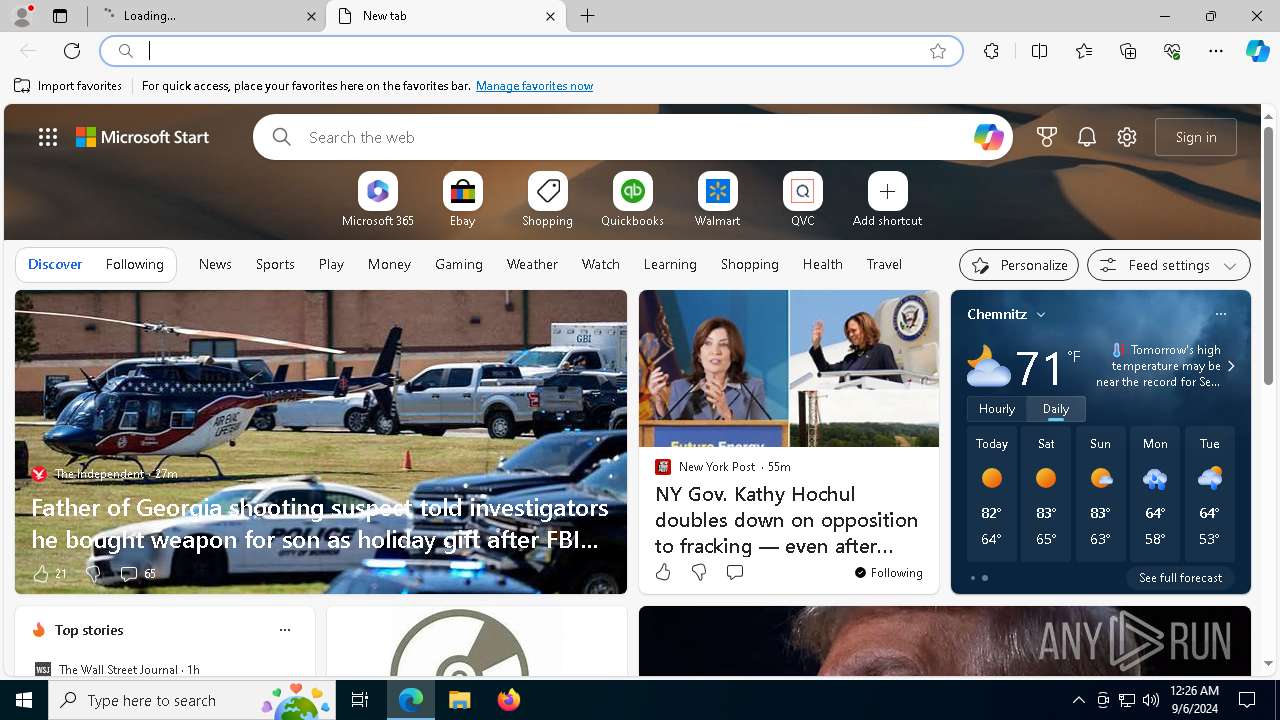The width and height of the screenshot is (1280, 720).
Task: Open File Explorer from the taskbar
Action: [459, 700]
